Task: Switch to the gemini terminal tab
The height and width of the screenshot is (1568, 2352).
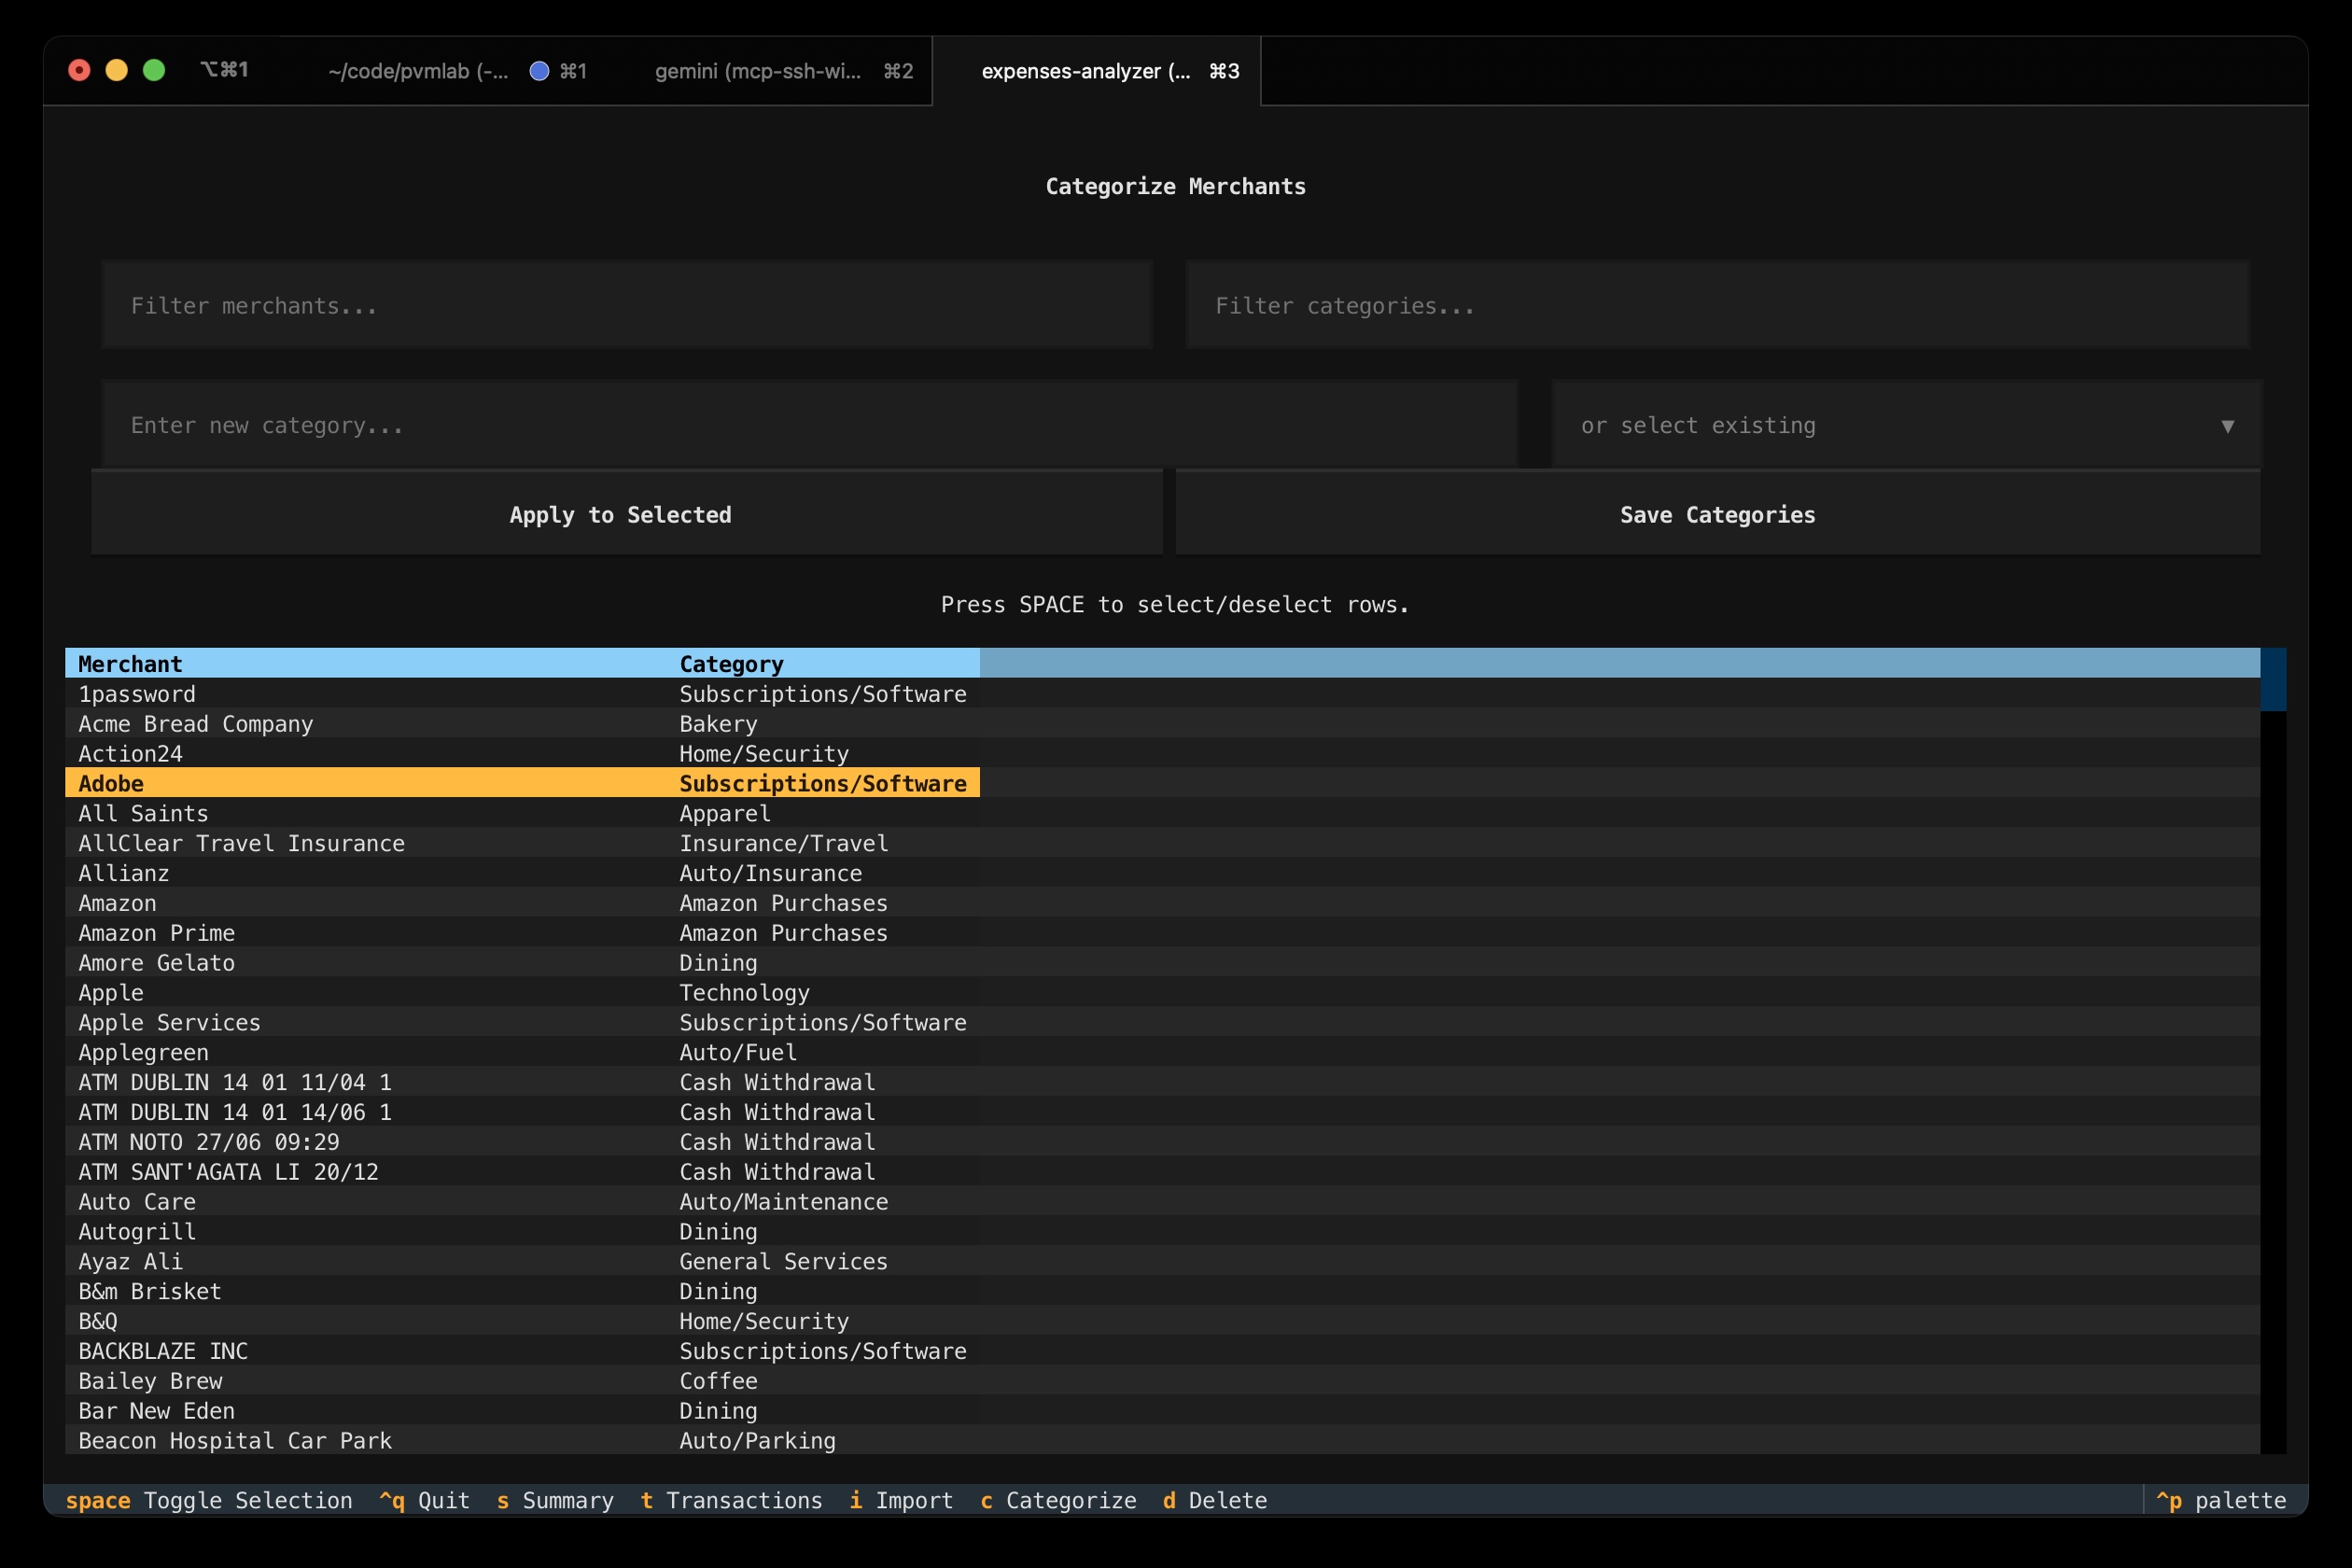Action: click(760, 71)
